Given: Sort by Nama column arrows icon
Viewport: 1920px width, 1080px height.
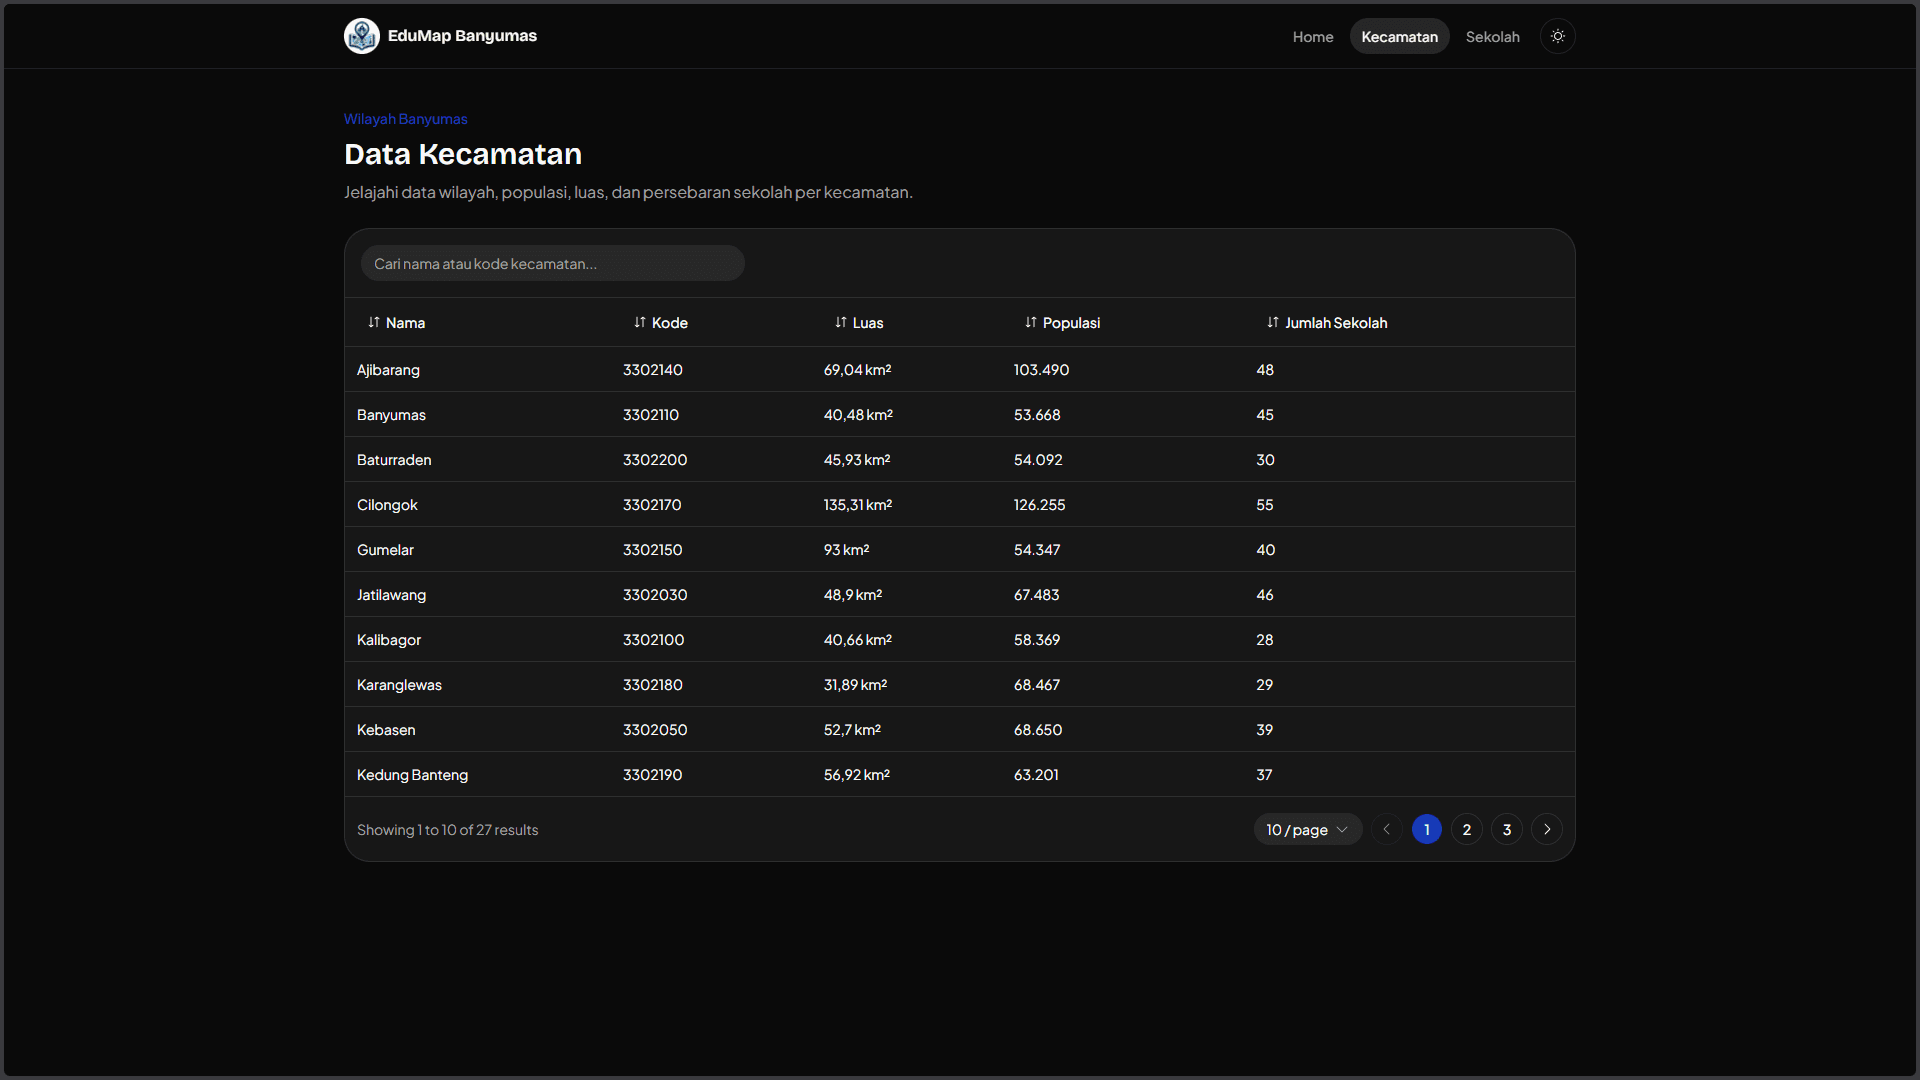Looking at the screenshot, I should point(374,322).
